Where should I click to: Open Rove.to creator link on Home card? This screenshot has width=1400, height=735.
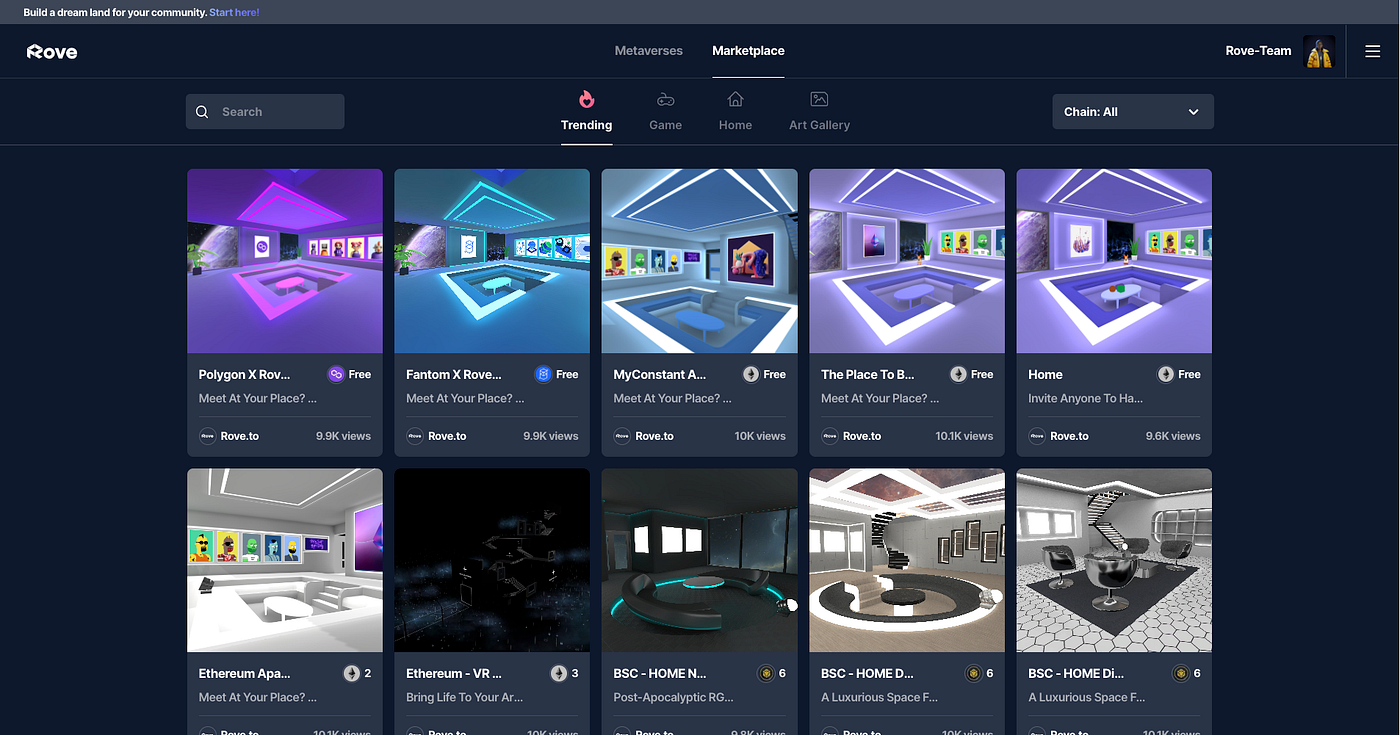[1070, 436]
